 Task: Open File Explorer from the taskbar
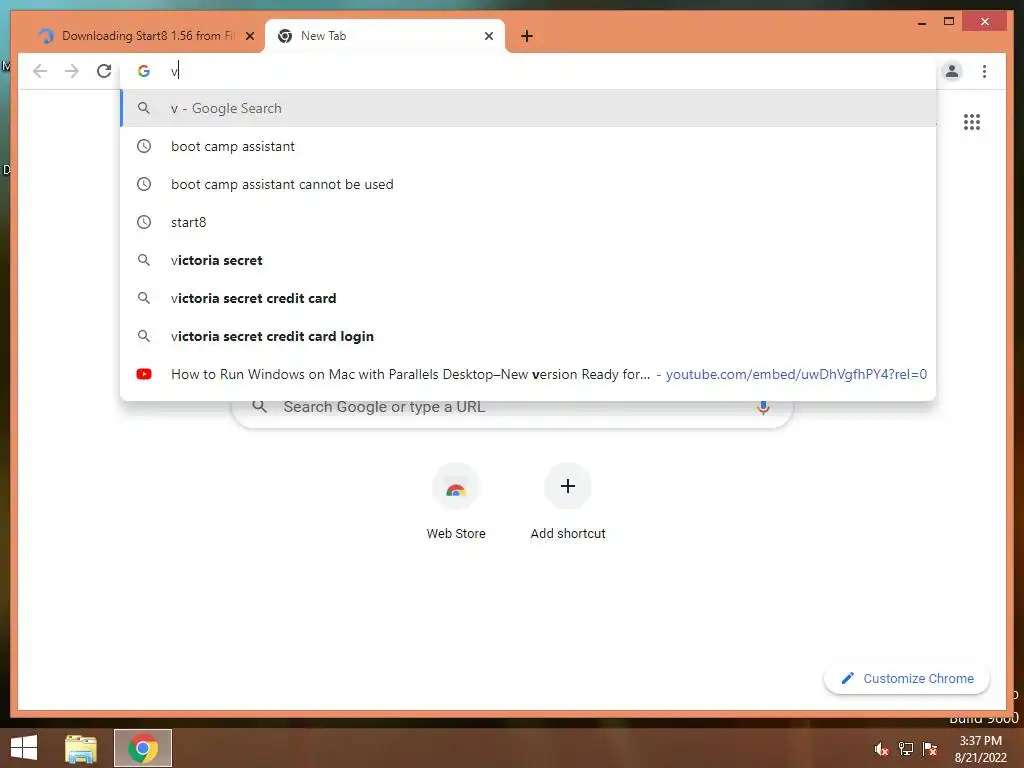coord(81,748)
